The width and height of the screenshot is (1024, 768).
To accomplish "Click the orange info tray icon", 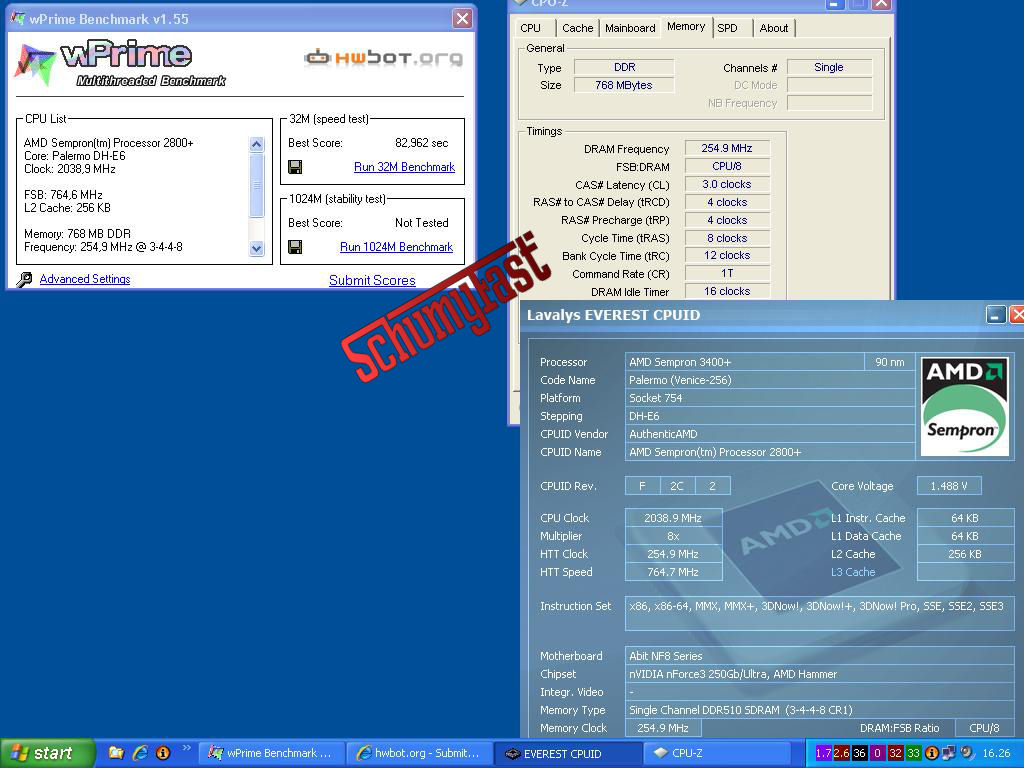I will pos(932,753).
